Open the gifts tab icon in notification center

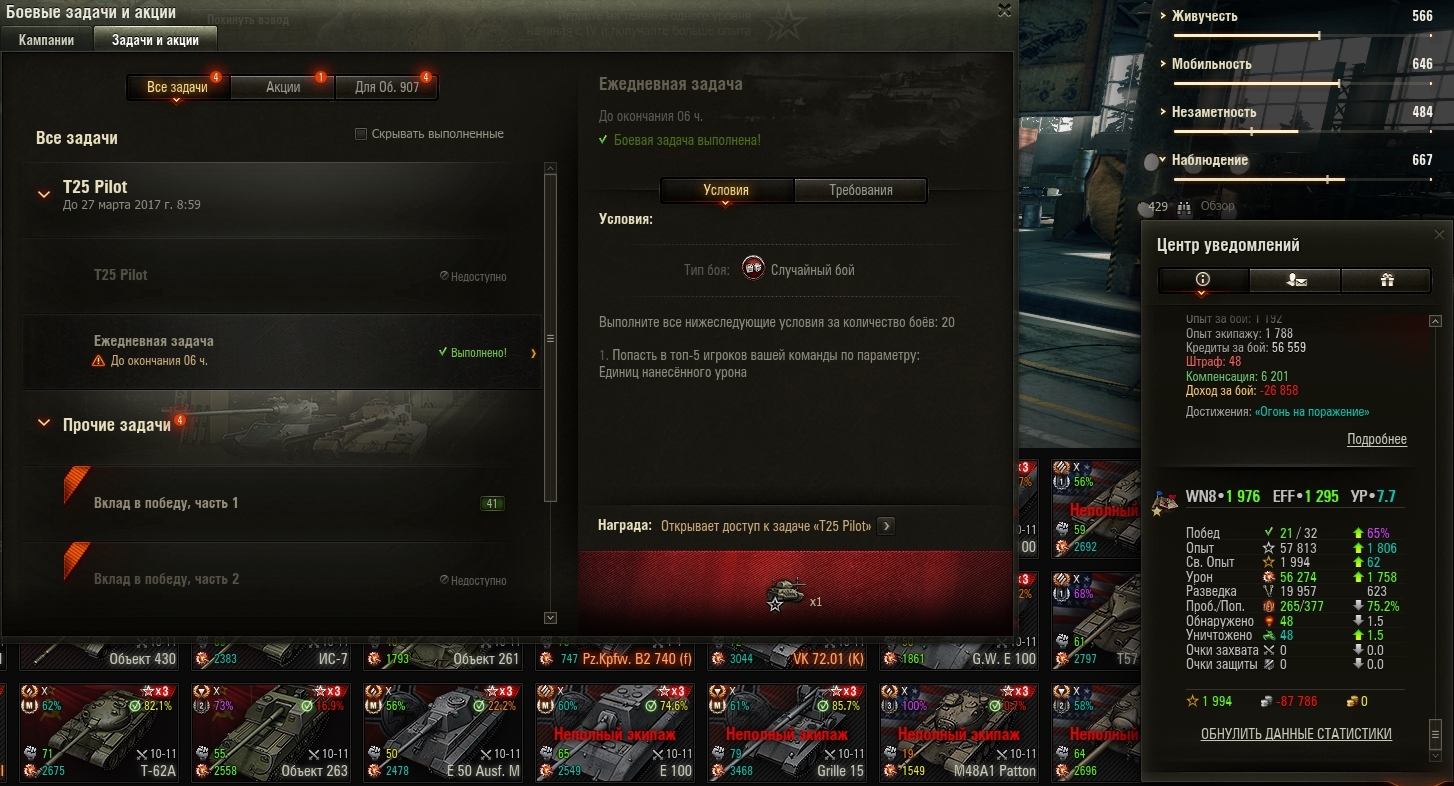point(1387,281)
